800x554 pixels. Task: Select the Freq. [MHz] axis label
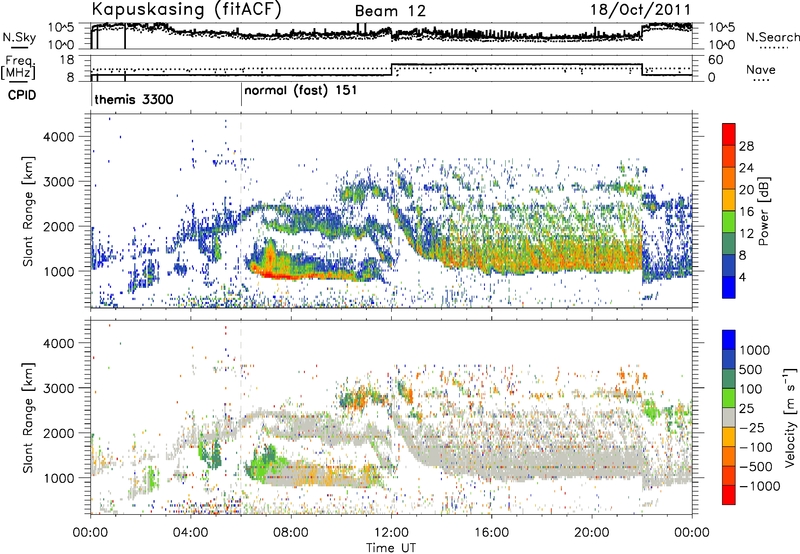[18, 67]
